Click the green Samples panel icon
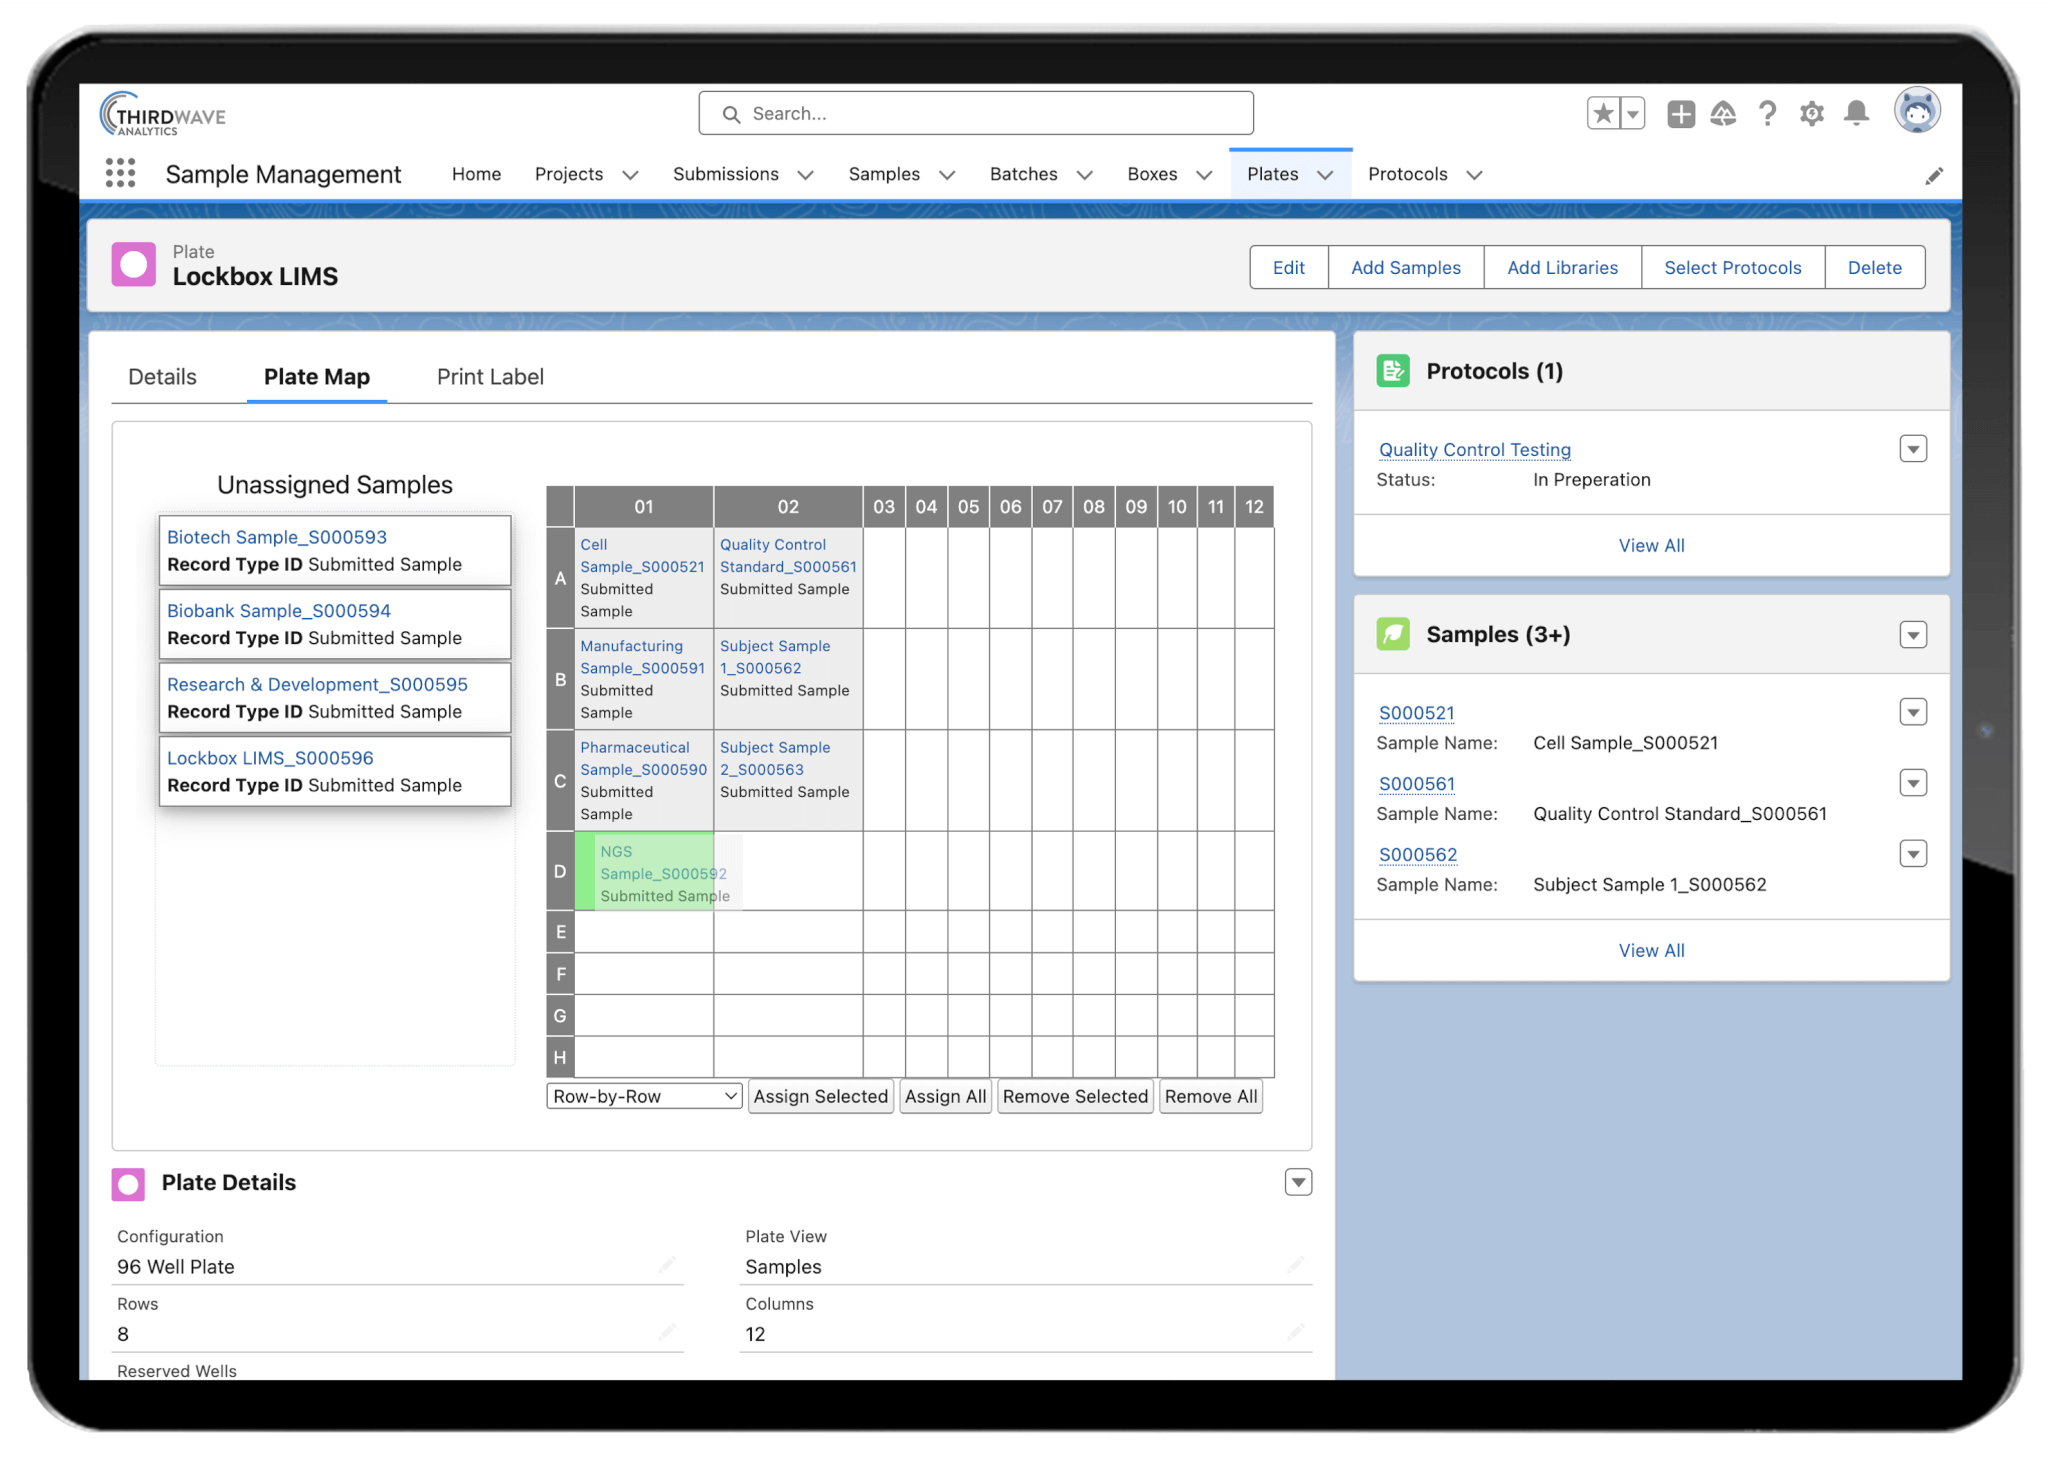 point(1393,634)
